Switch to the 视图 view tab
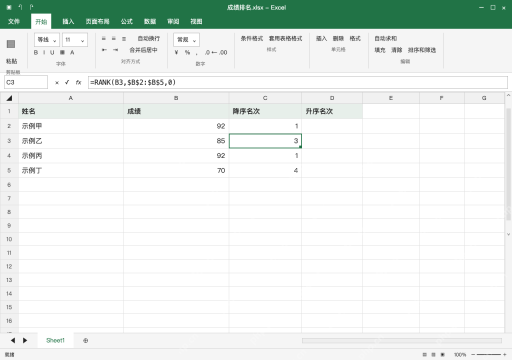The width and height of the screenshot is (512, 360). pos(196,22)
